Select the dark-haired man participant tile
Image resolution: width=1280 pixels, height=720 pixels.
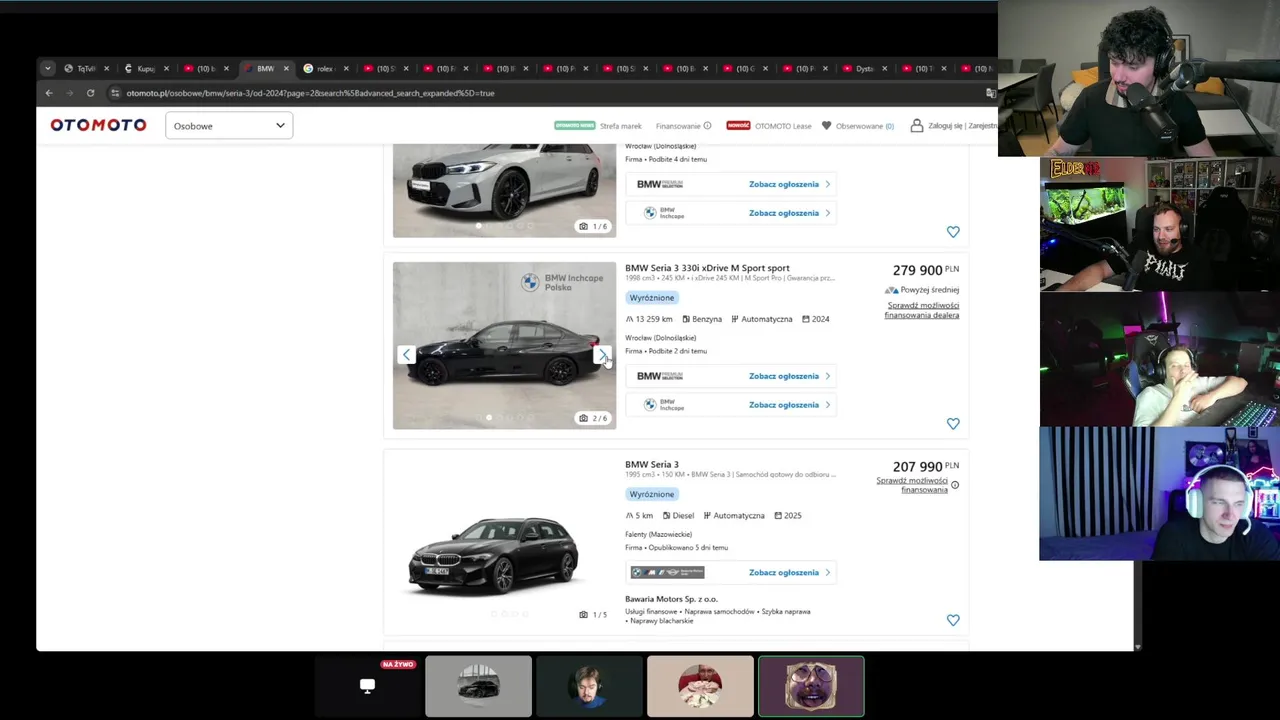coord(589,686)
